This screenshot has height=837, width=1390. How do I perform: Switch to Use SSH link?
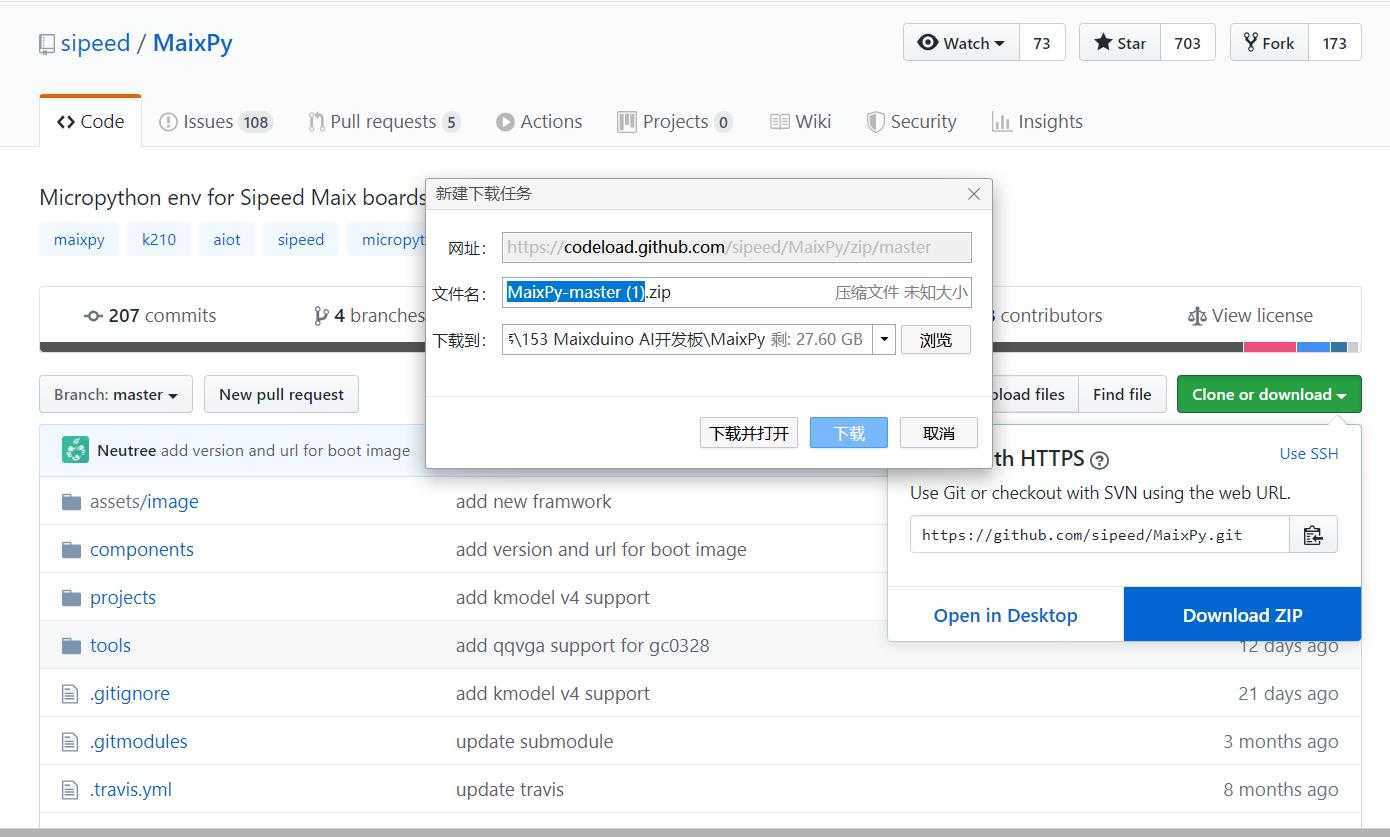tap(1309, 454)
